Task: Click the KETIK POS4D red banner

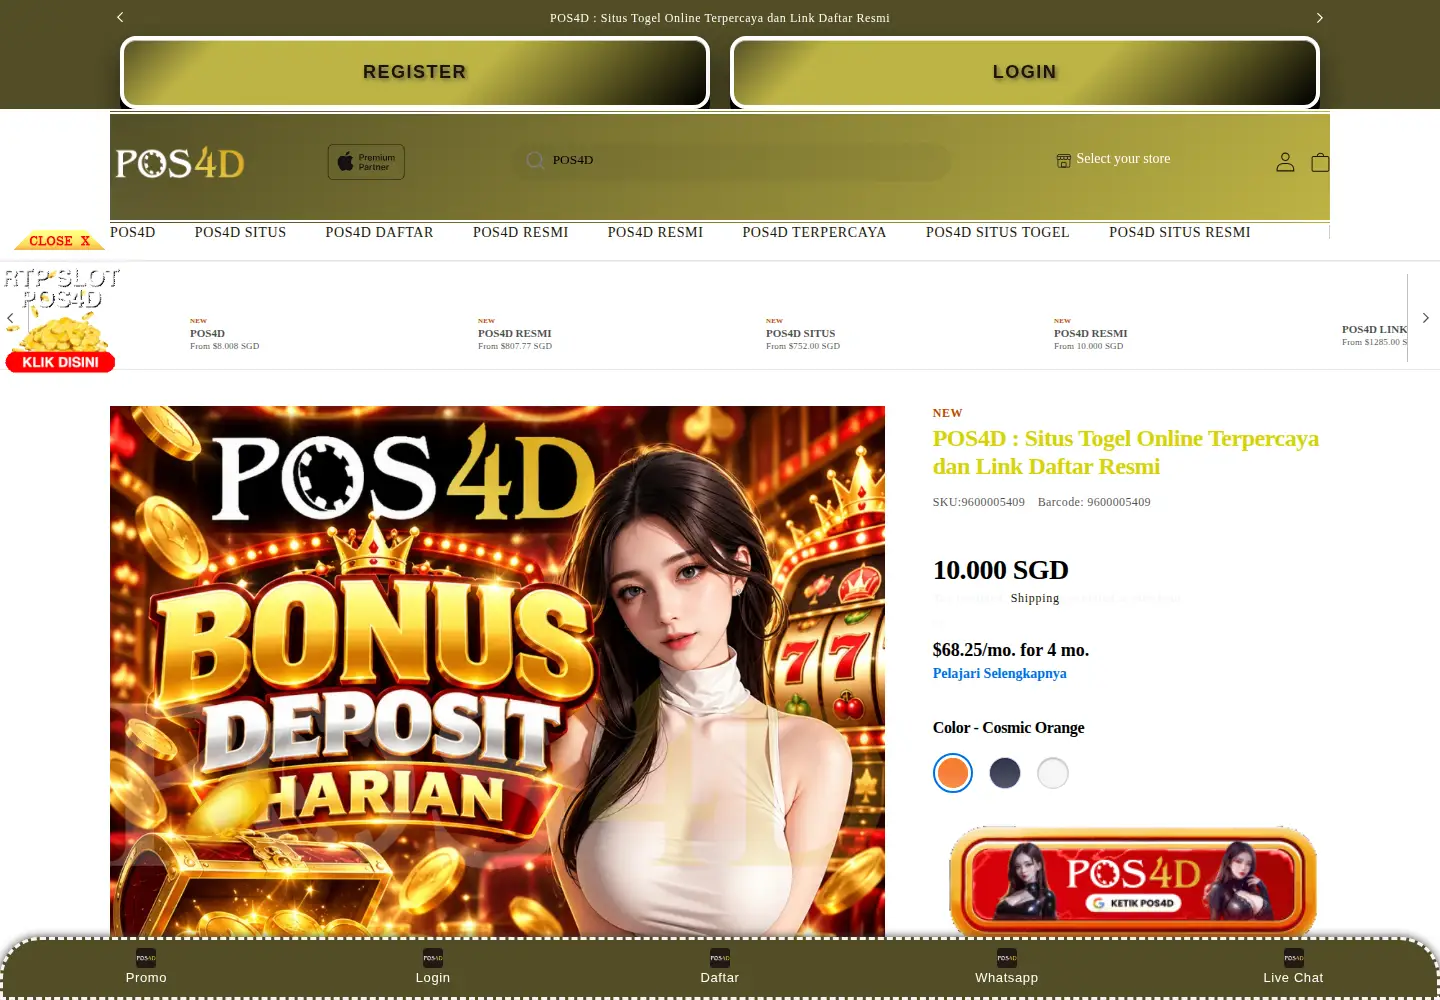Action: 1133,882
